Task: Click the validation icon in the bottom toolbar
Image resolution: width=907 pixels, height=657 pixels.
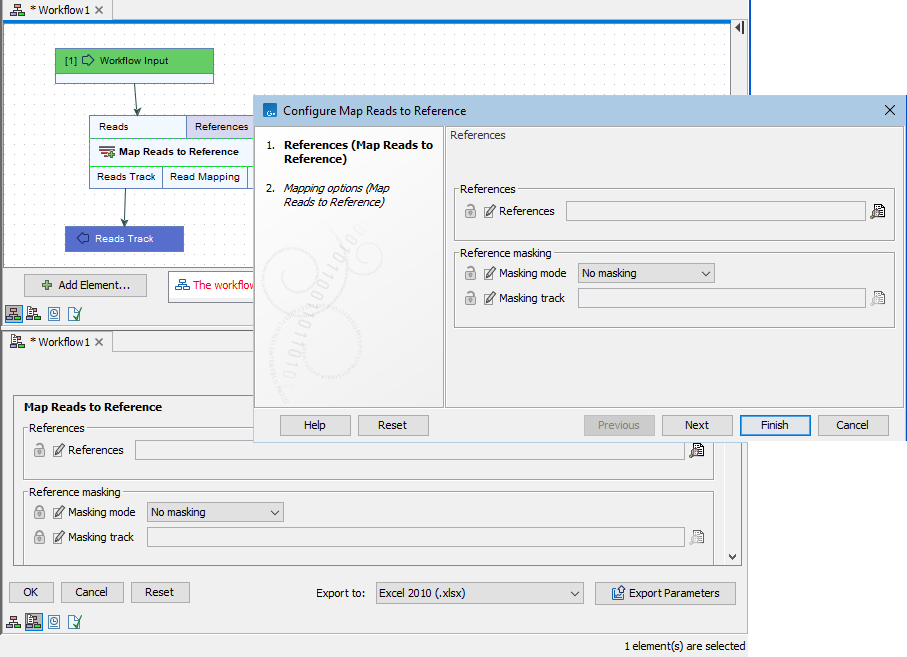Action: point(74,621)
